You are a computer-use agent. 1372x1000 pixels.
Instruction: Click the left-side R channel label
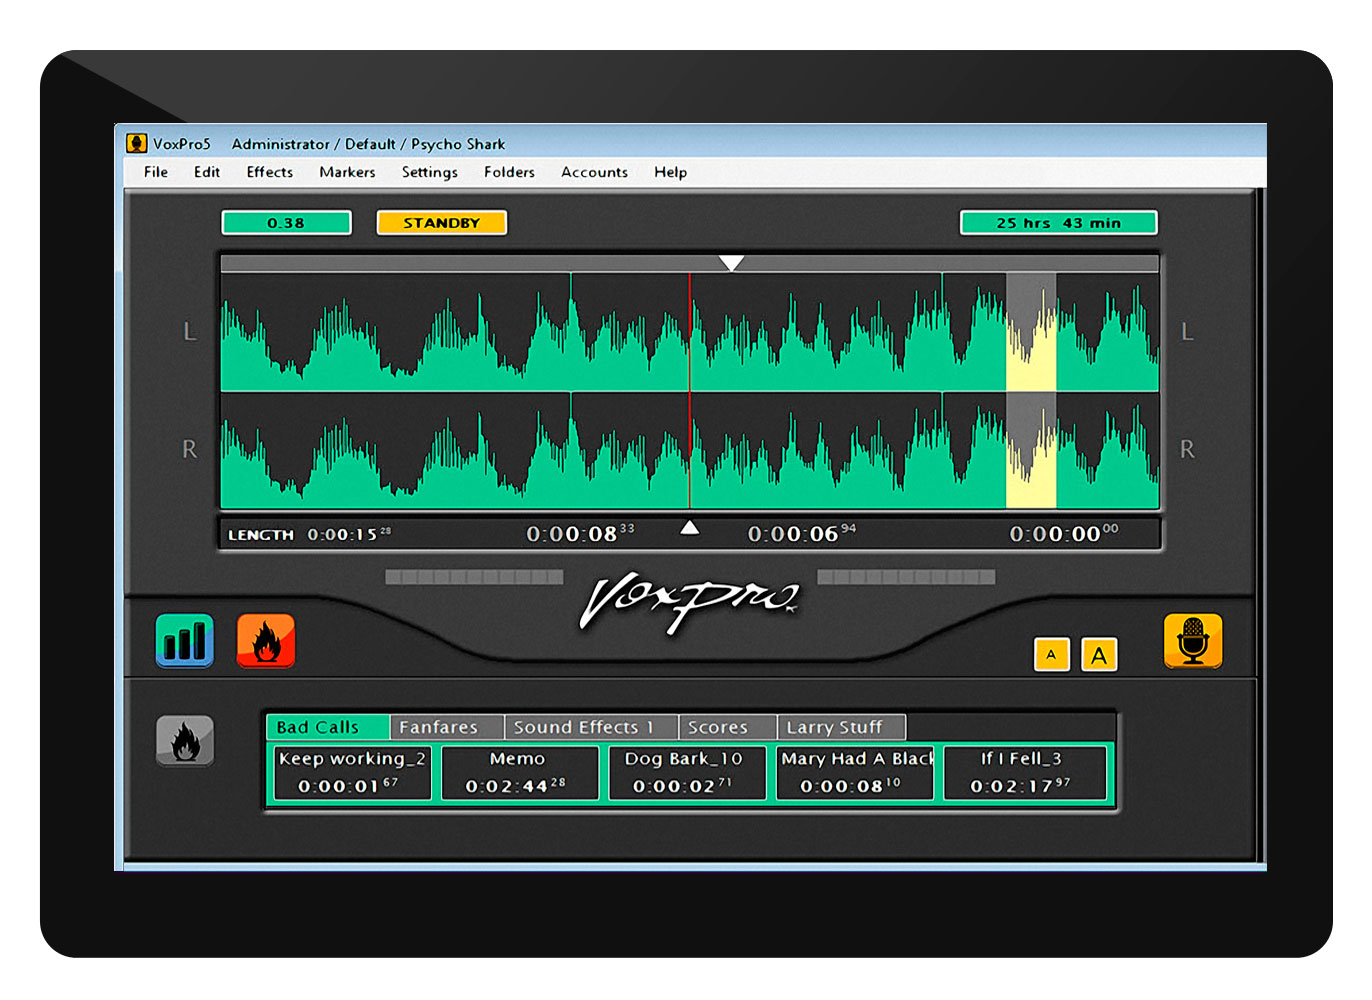(x=189, y=449)
